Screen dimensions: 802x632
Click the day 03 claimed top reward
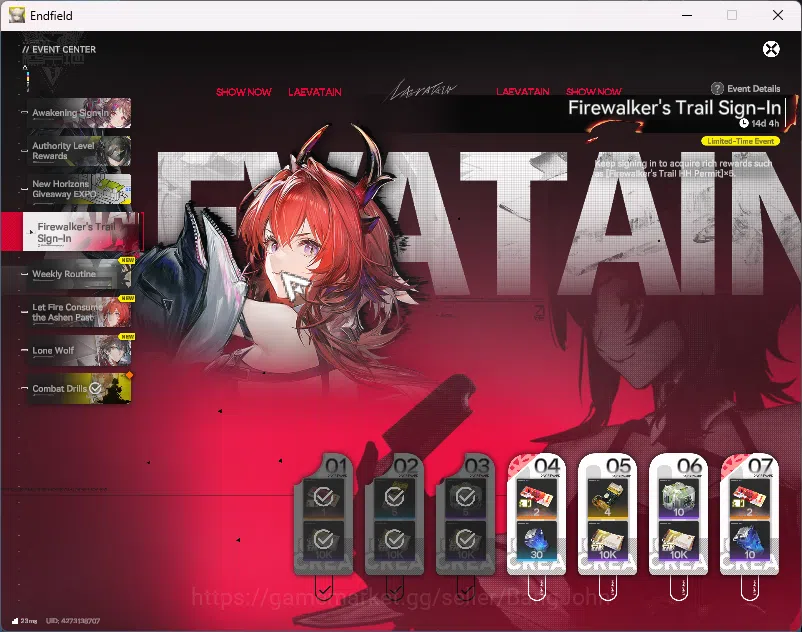(x=465, y=497)
